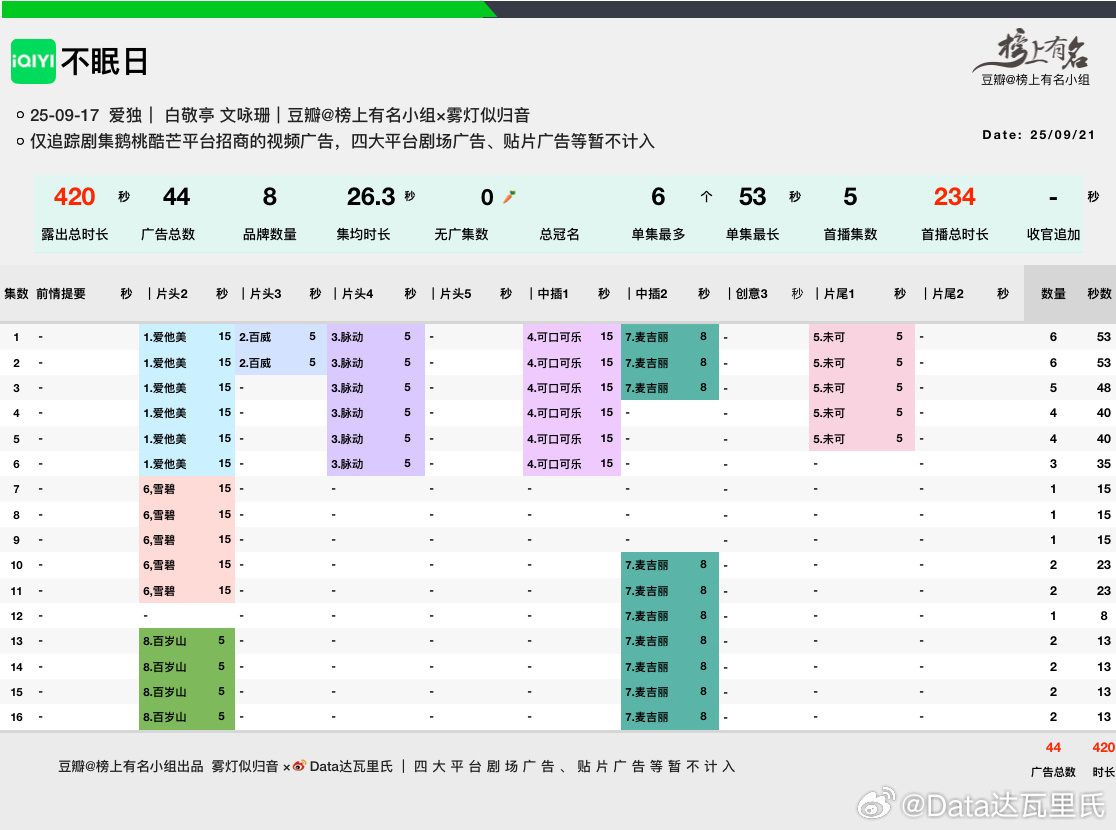
Task: Click the 数量 column header
Action: point(1053,293)
